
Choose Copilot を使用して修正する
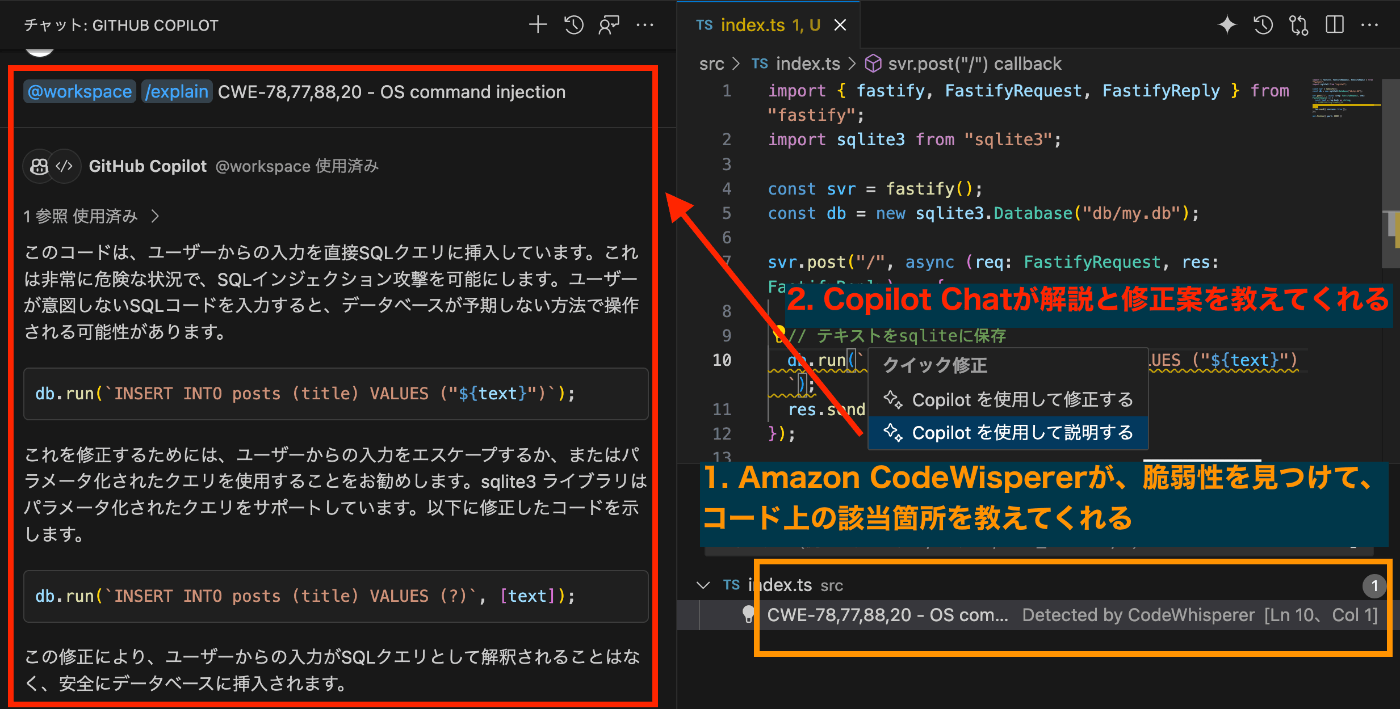coord(1008,400)
